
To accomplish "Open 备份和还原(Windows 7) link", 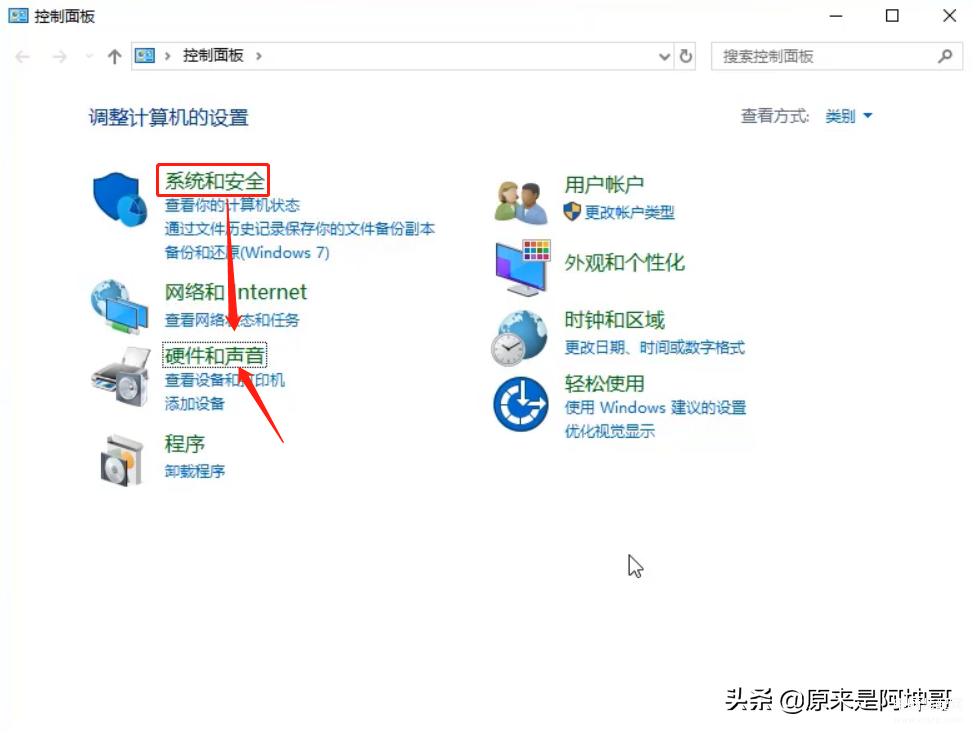I will click(x=247, y=253).
